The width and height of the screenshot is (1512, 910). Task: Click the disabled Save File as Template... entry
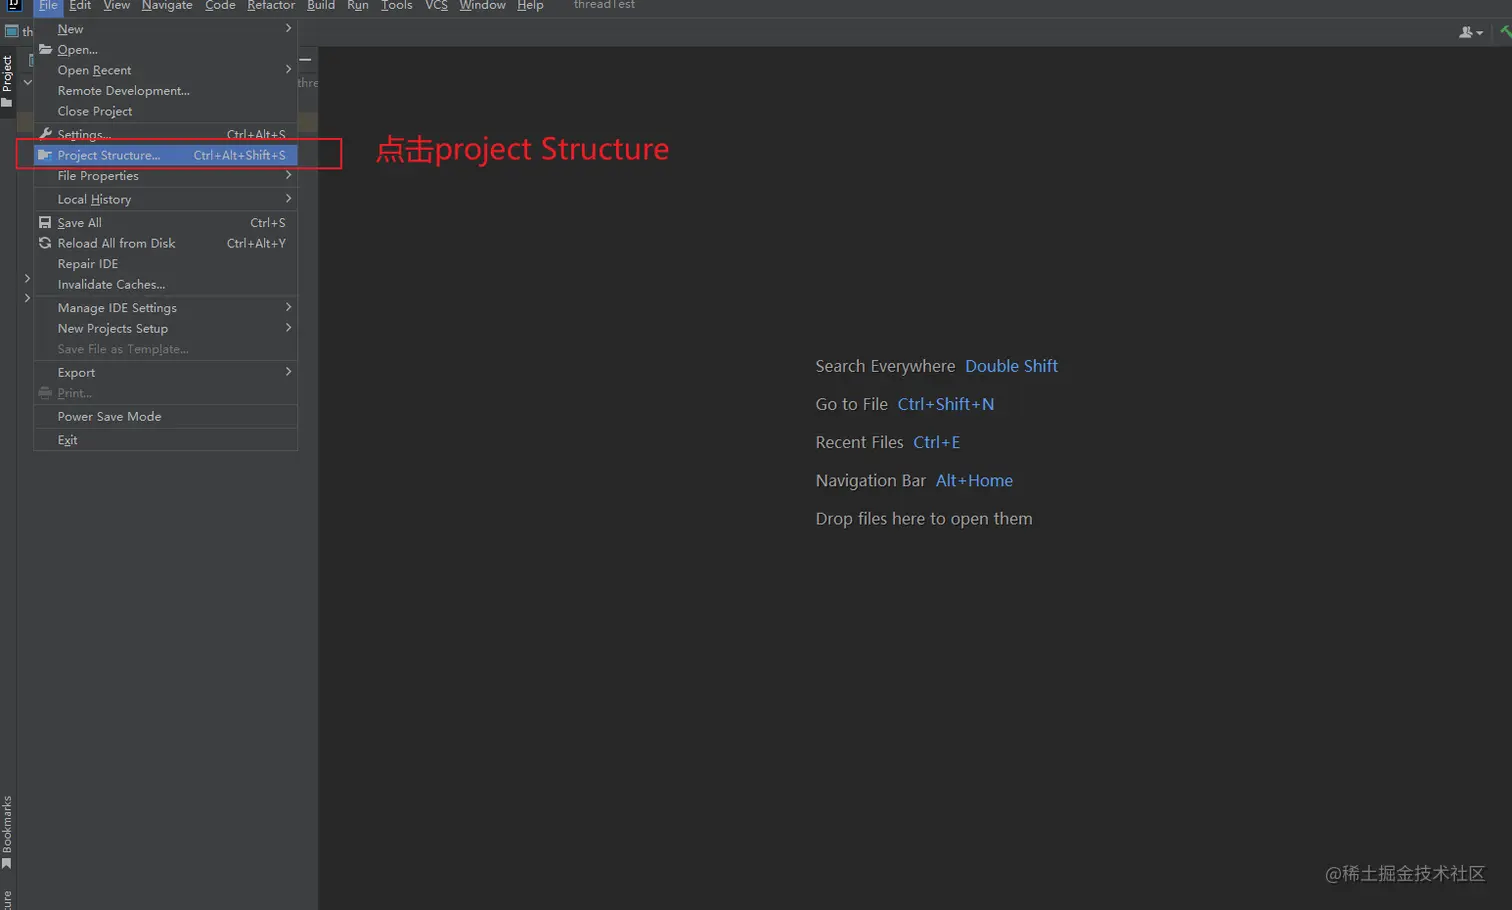(166, 349)
